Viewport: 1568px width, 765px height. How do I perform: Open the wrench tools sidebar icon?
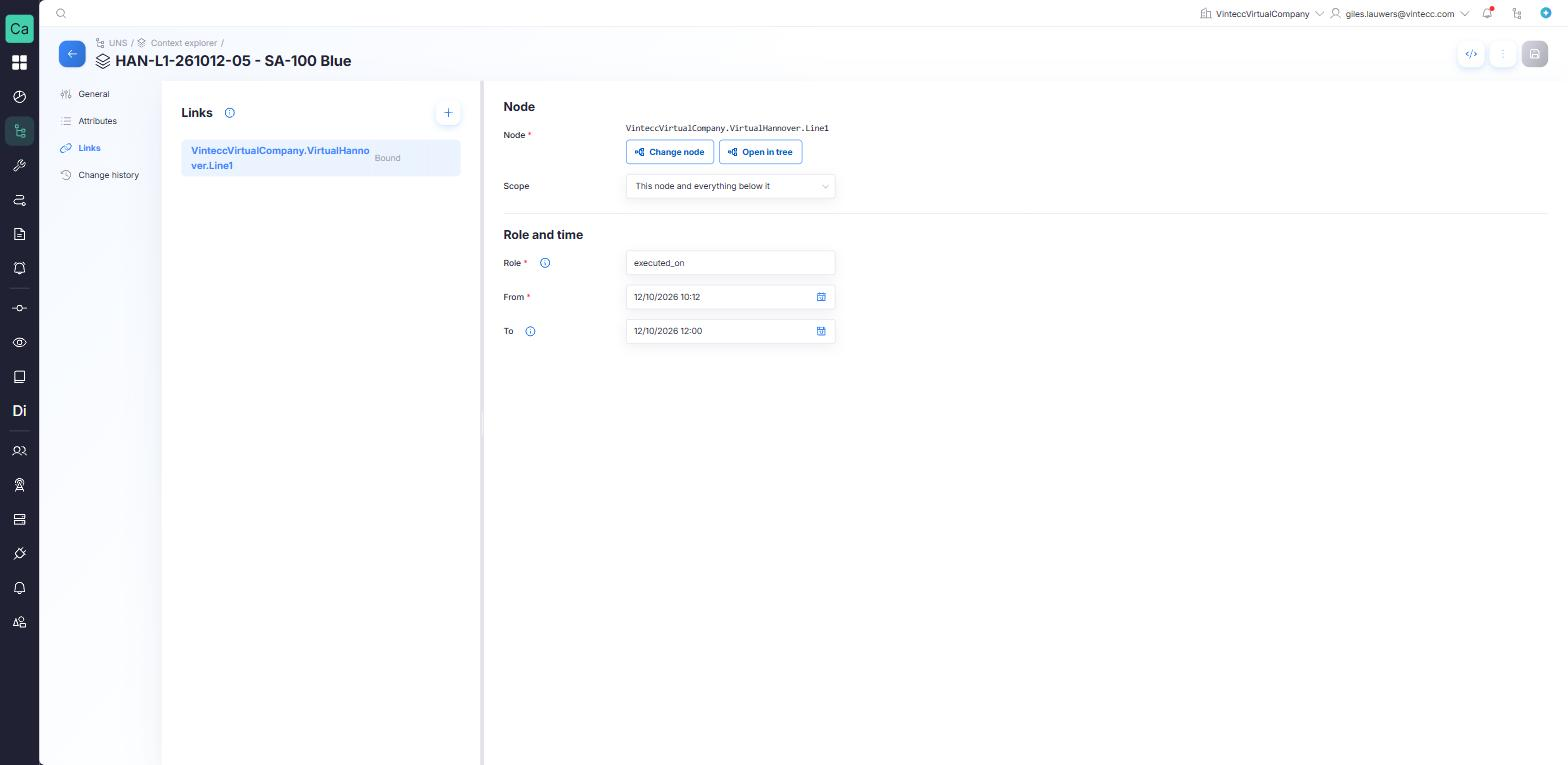19,166
